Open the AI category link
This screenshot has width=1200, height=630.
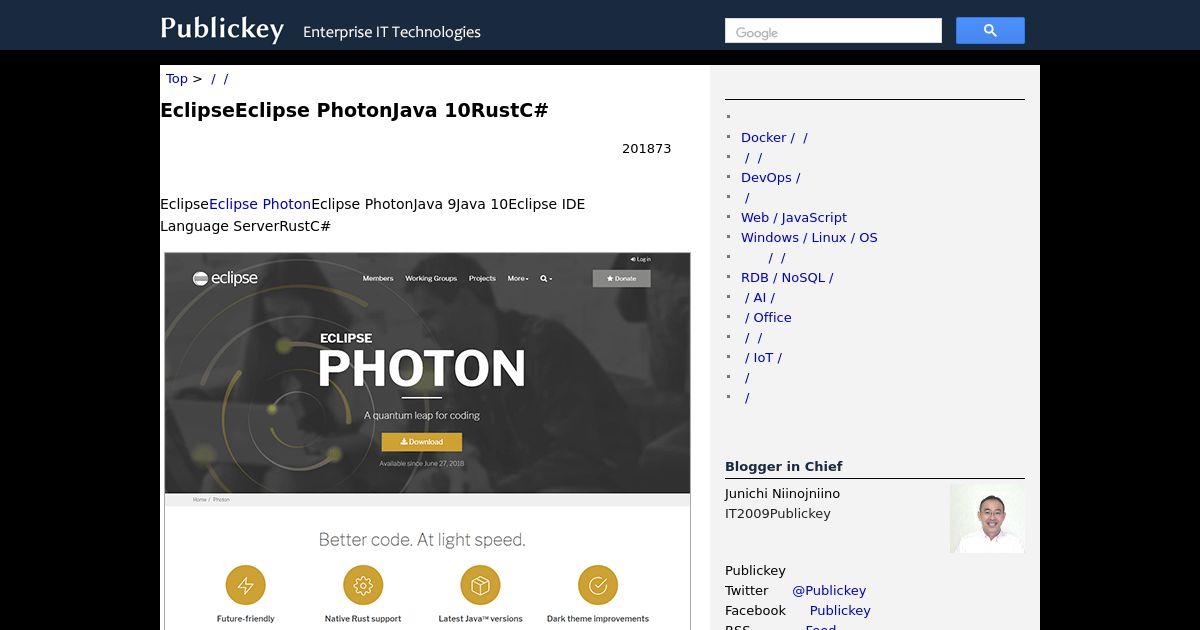[x=760, y=297]
